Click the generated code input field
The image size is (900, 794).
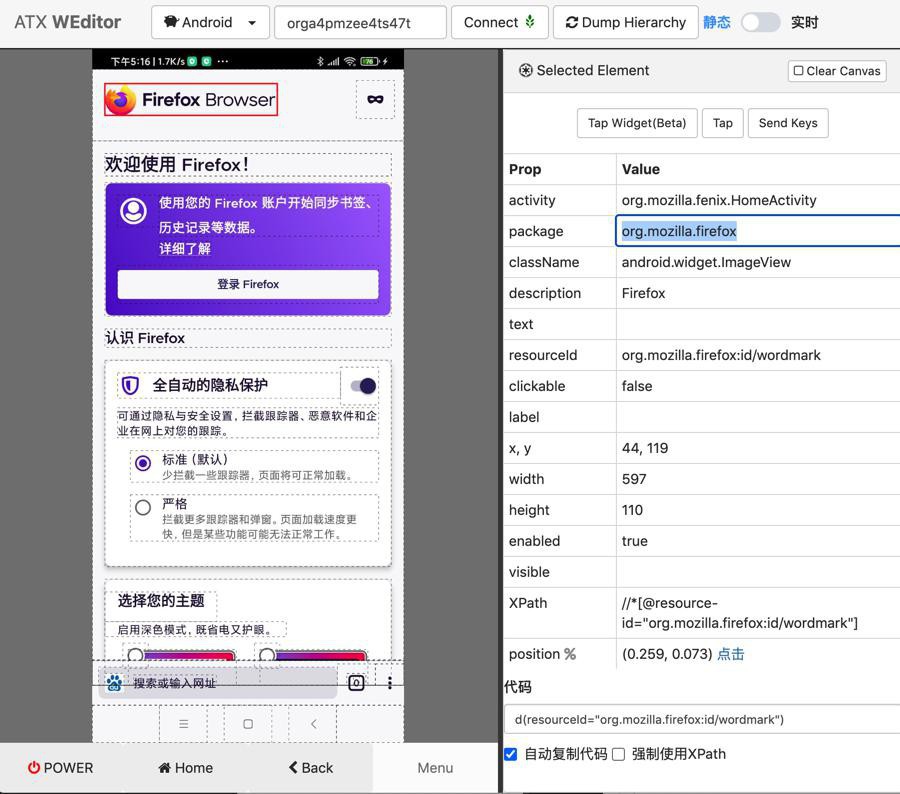(x=702, y=719)
